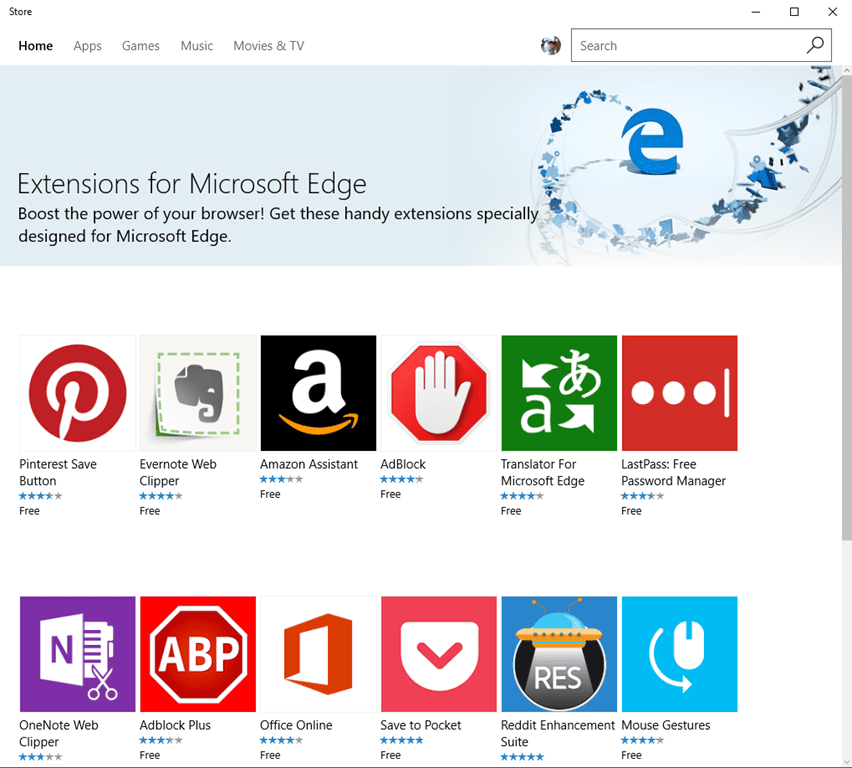Open the Reddit Enhancement Suite RES icon
This screenshot has width=852, height=768.
click(x=559, y=654)
